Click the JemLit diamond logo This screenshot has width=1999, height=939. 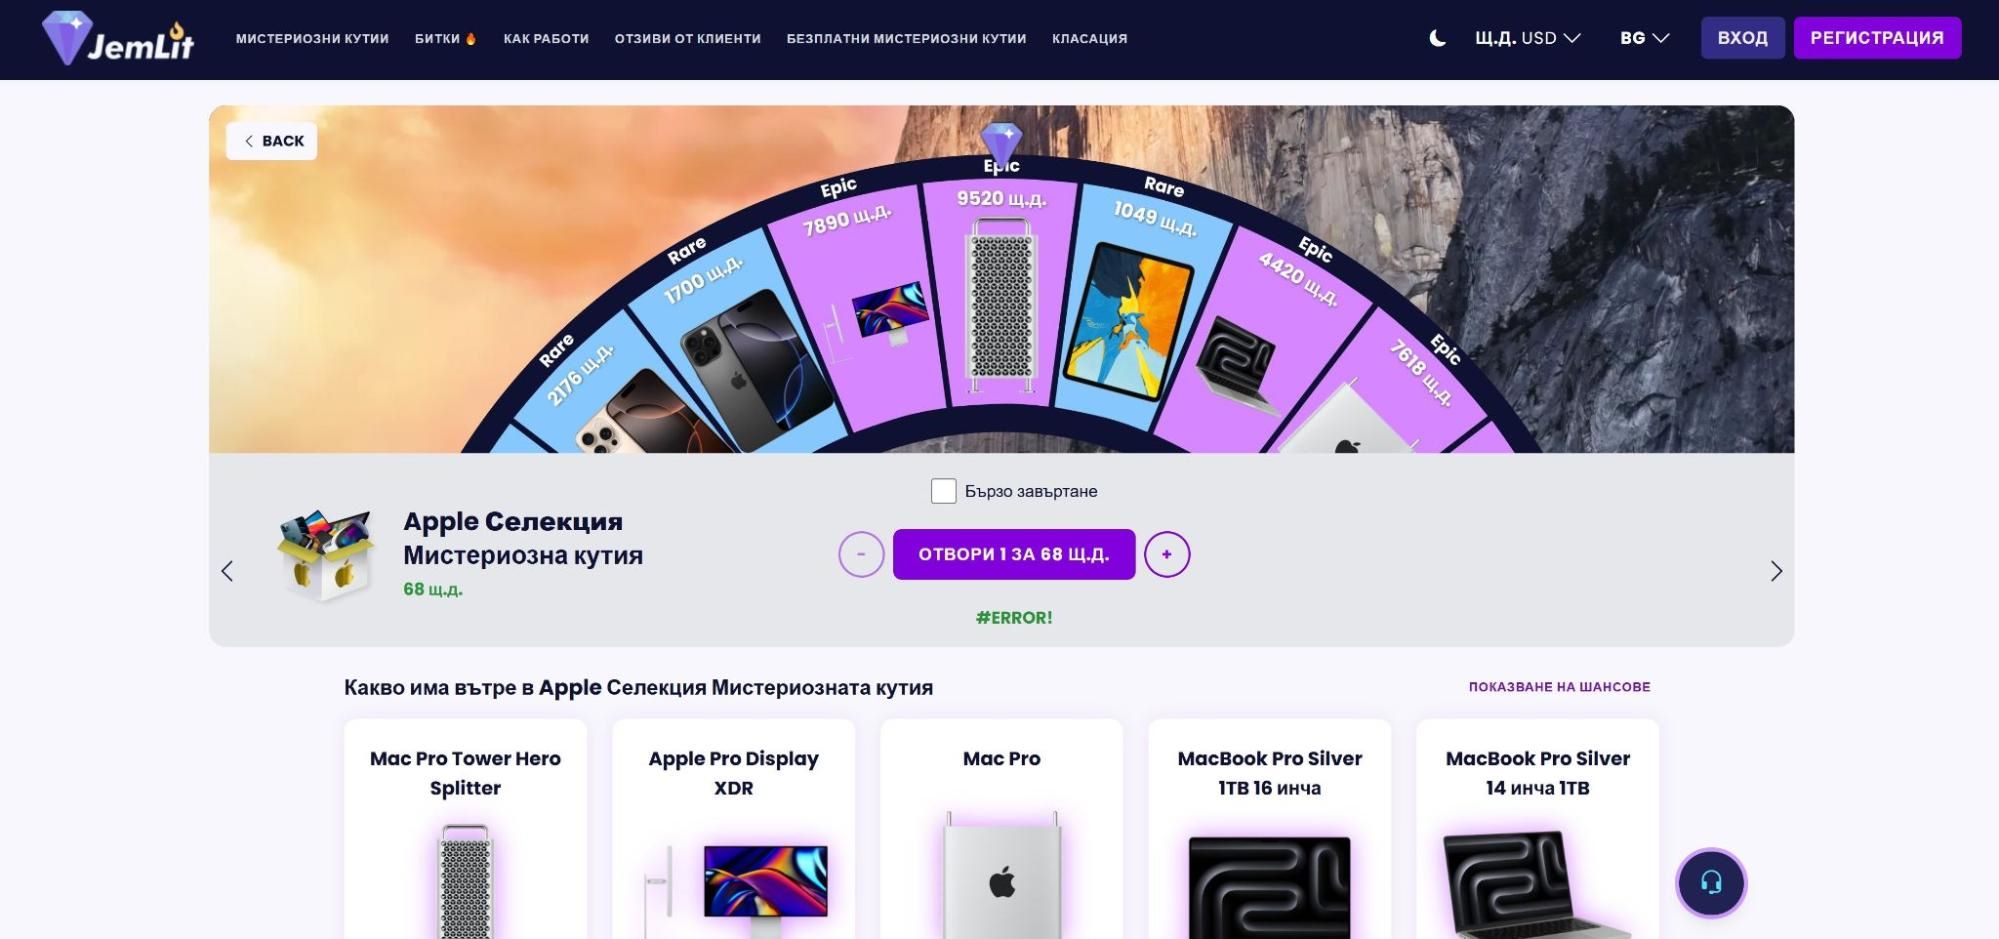pos(118,38)
